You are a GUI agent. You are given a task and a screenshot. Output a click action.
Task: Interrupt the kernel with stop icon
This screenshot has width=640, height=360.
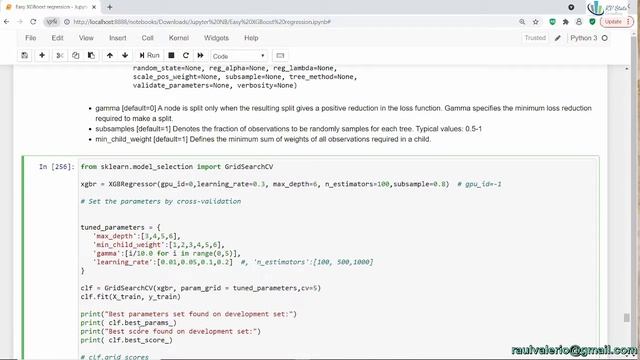coord(171,56)
